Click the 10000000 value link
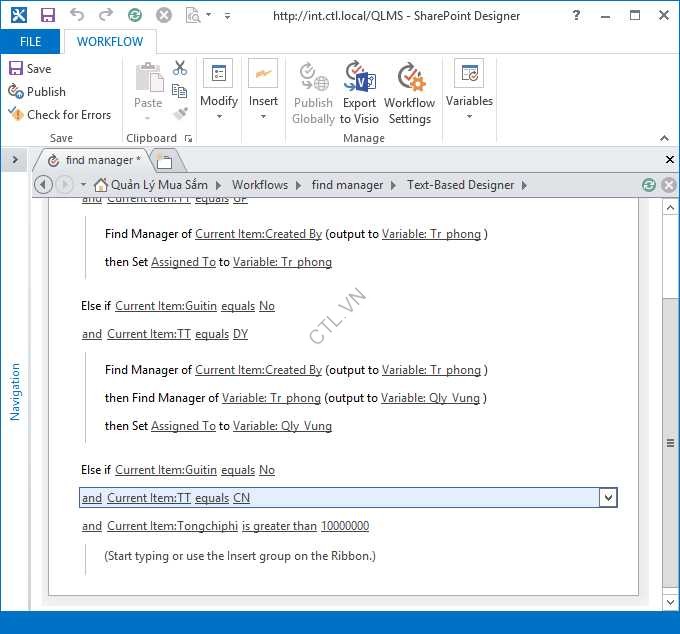The image size is (680, 634). click(345, 526)
